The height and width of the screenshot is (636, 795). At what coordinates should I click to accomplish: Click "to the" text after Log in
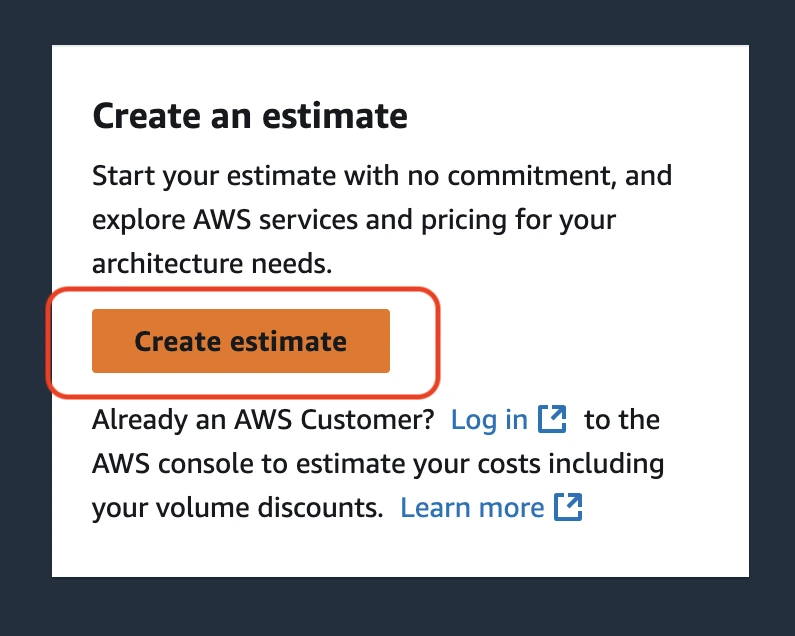click(622, 420)
